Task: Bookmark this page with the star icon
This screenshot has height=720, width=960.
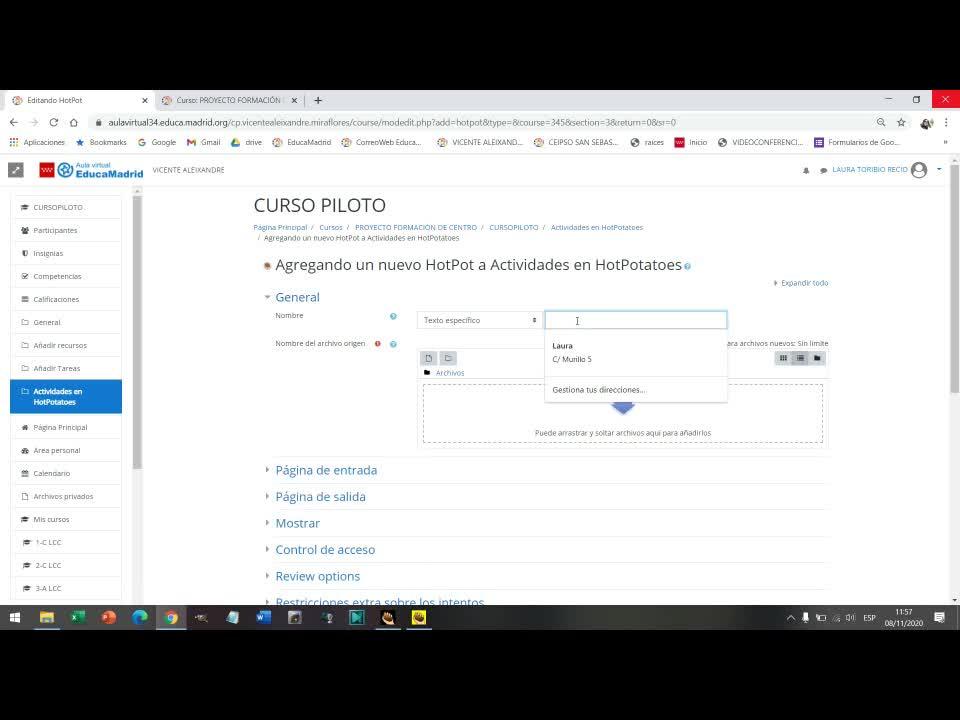Action: 901,122
